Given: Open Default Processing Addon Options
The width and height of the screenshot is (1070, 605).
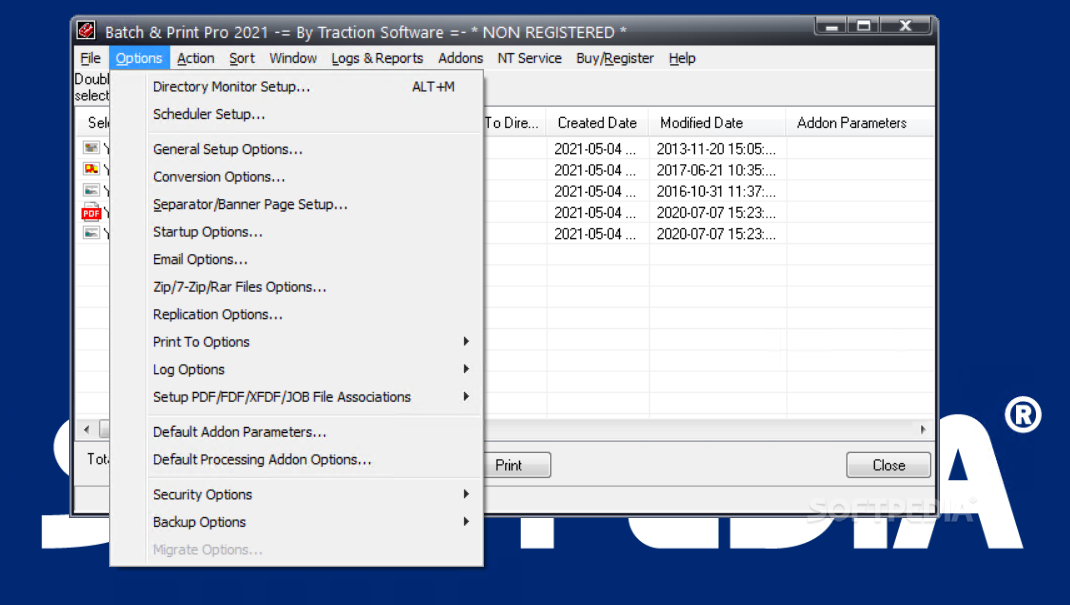Looking at the screenshot, I should pyautogui.click(x=296, y=459).
